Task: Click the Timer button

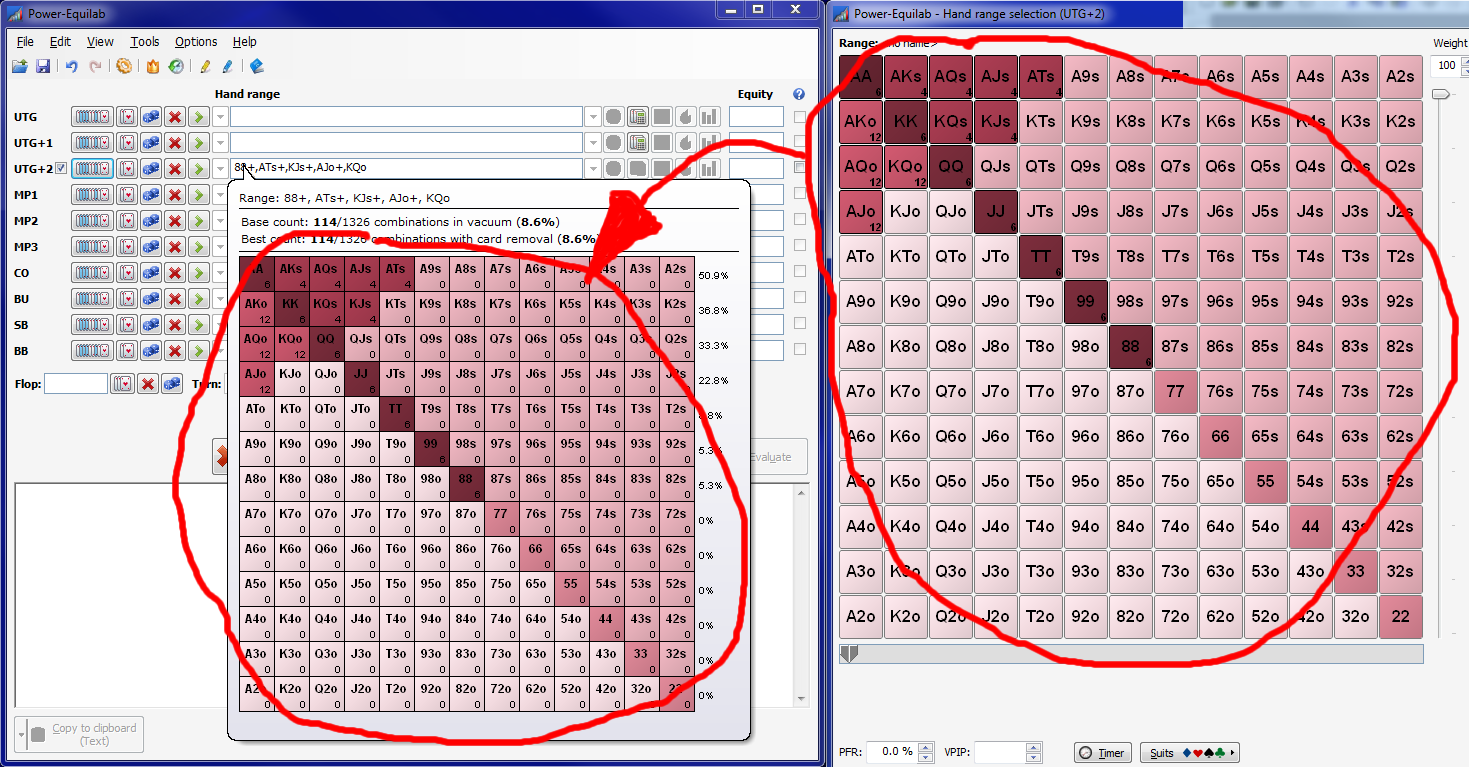Action: 1102,753
